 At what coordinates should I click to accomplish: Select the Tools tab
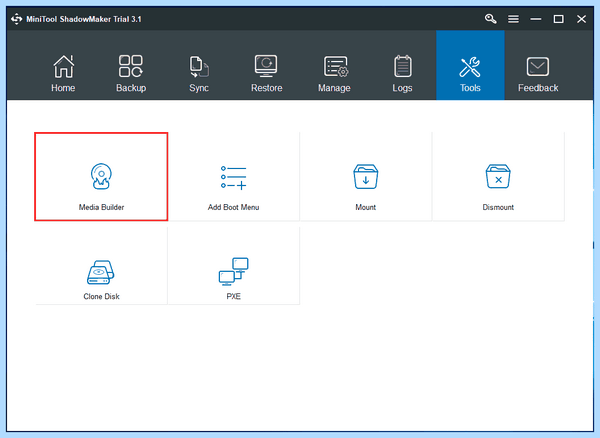(x=470, y=65)
